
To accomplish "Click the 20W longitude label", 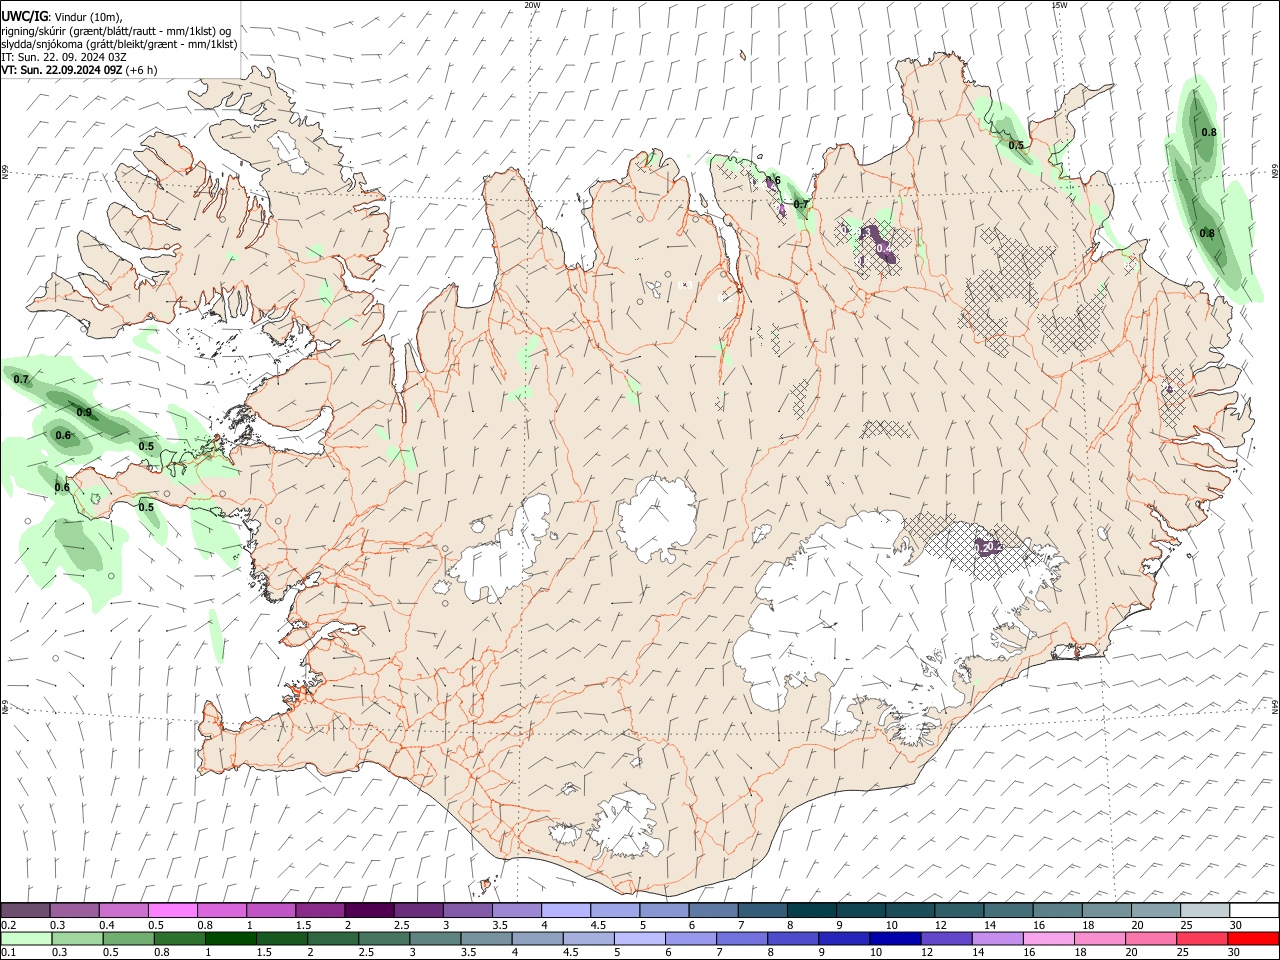I will coord(532,5).
